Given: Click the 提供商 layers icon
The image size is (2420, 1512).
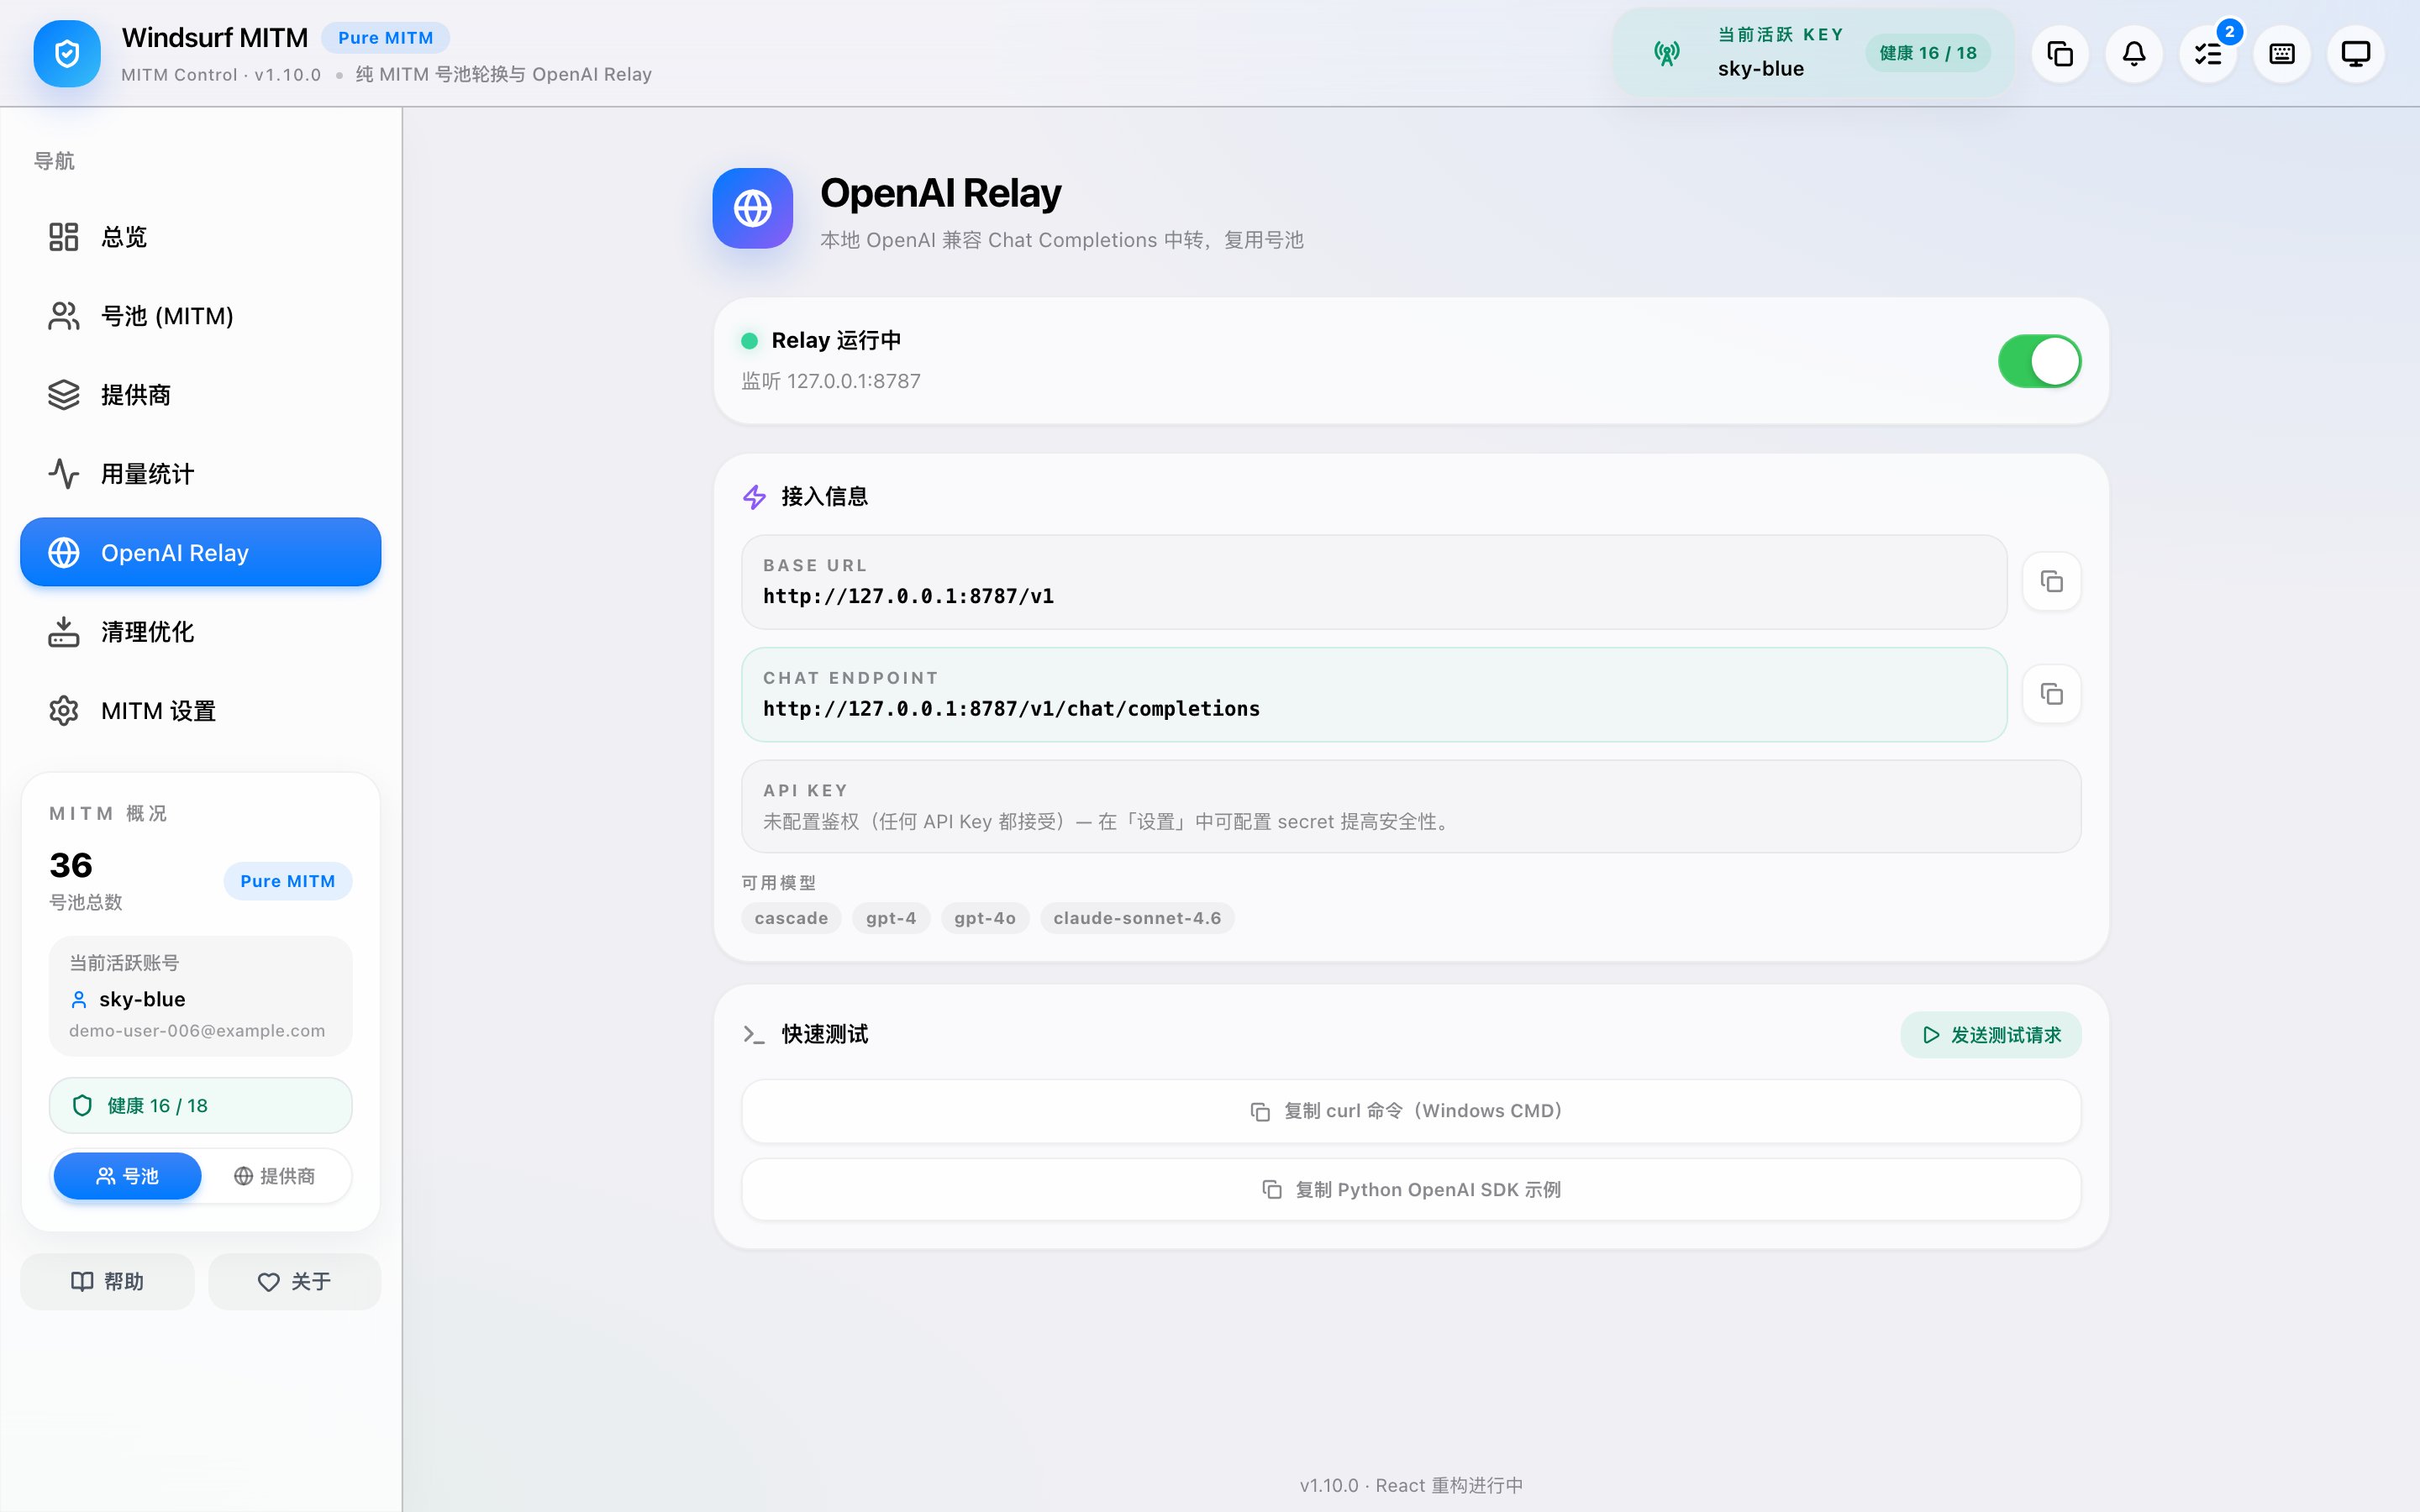Looking at the screenshot, I should [64, 395].
